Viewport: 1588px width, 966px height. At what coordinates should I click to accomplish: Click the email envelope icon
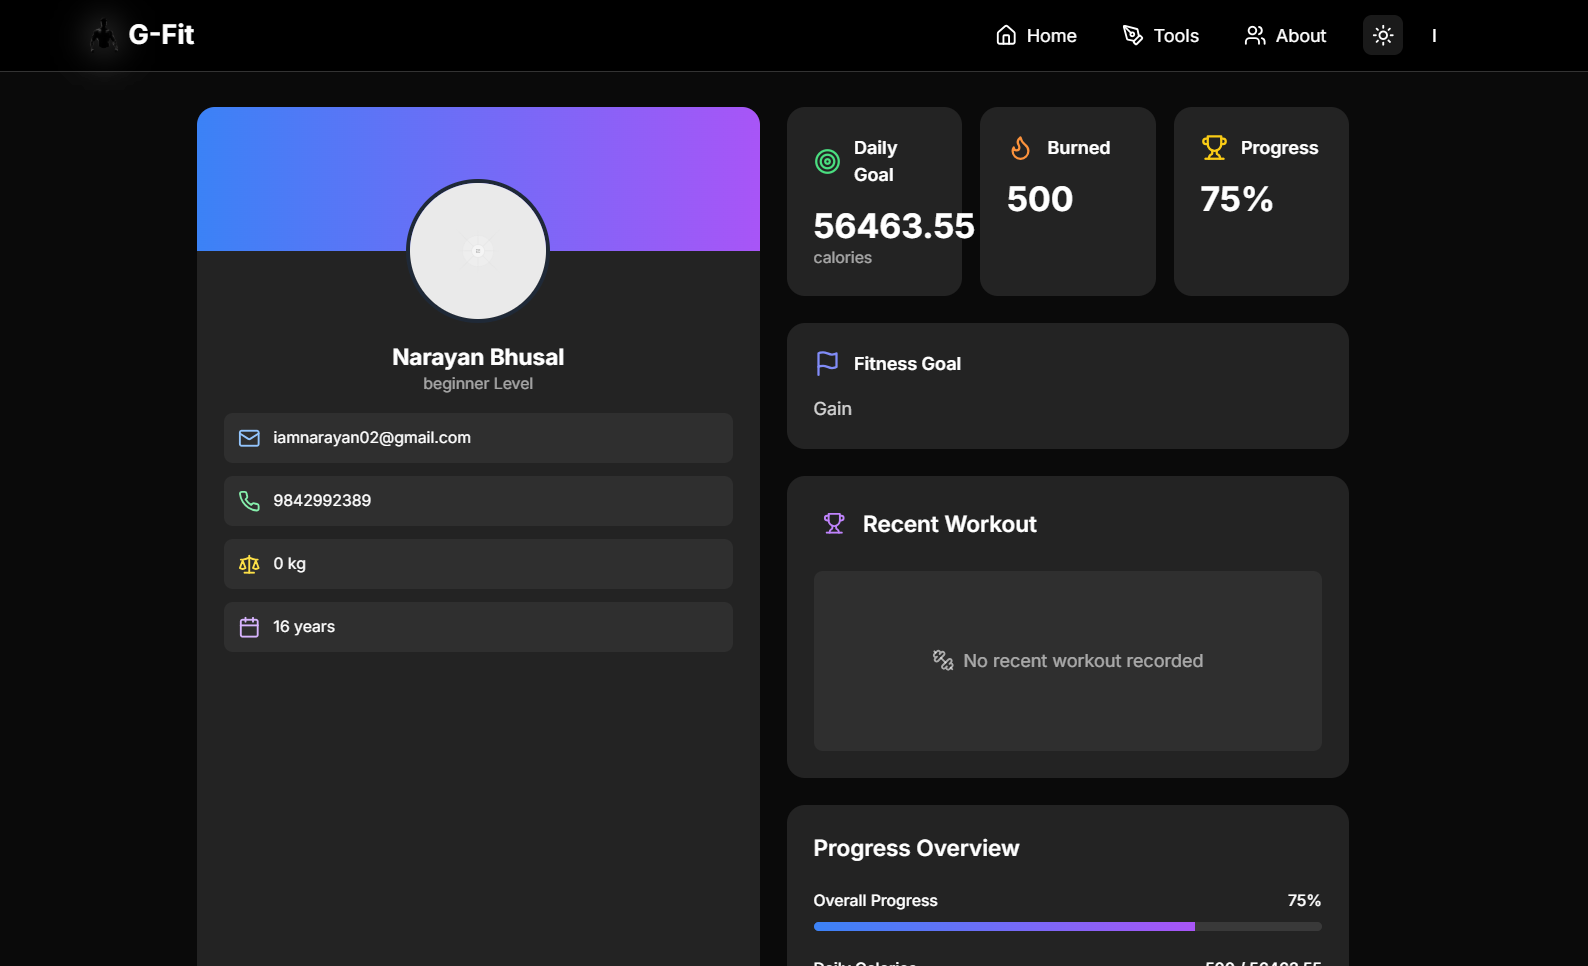[249, 438]
